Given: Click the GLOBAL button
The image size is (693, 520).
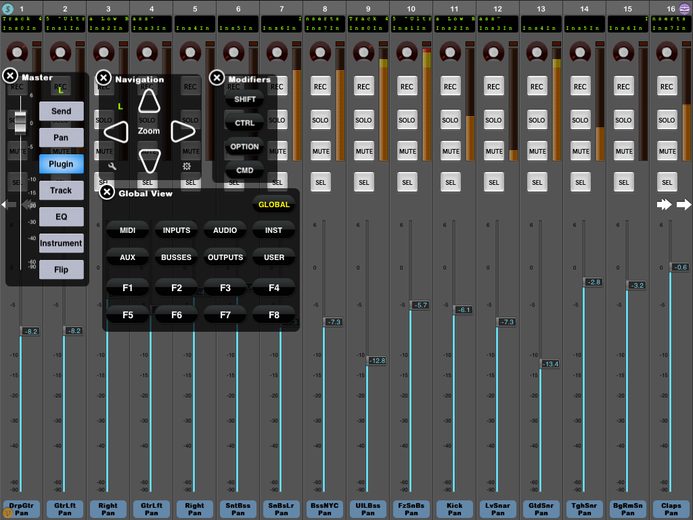Looking at the screenshot, I should (x=274, y=205).
